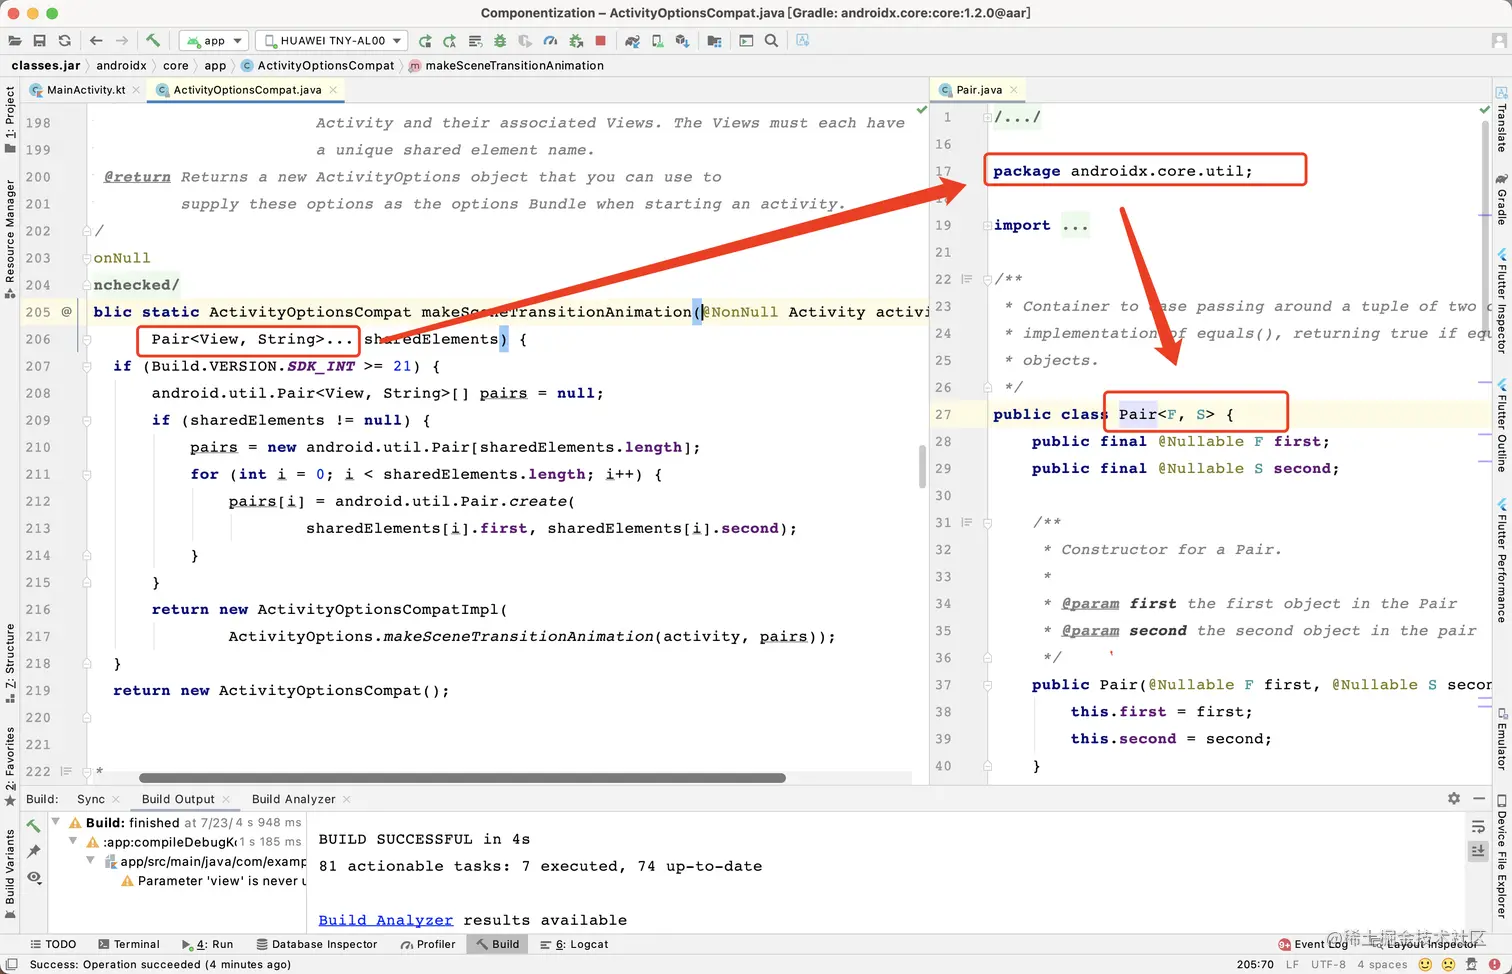Click the vertical scrollbar thumb of left editor

click(x=922, y=466)
